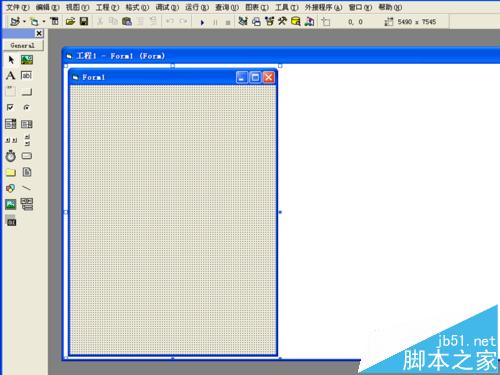Open the 查询 (Query) menu
Screen dimensions: 500x375
[227, 7]
